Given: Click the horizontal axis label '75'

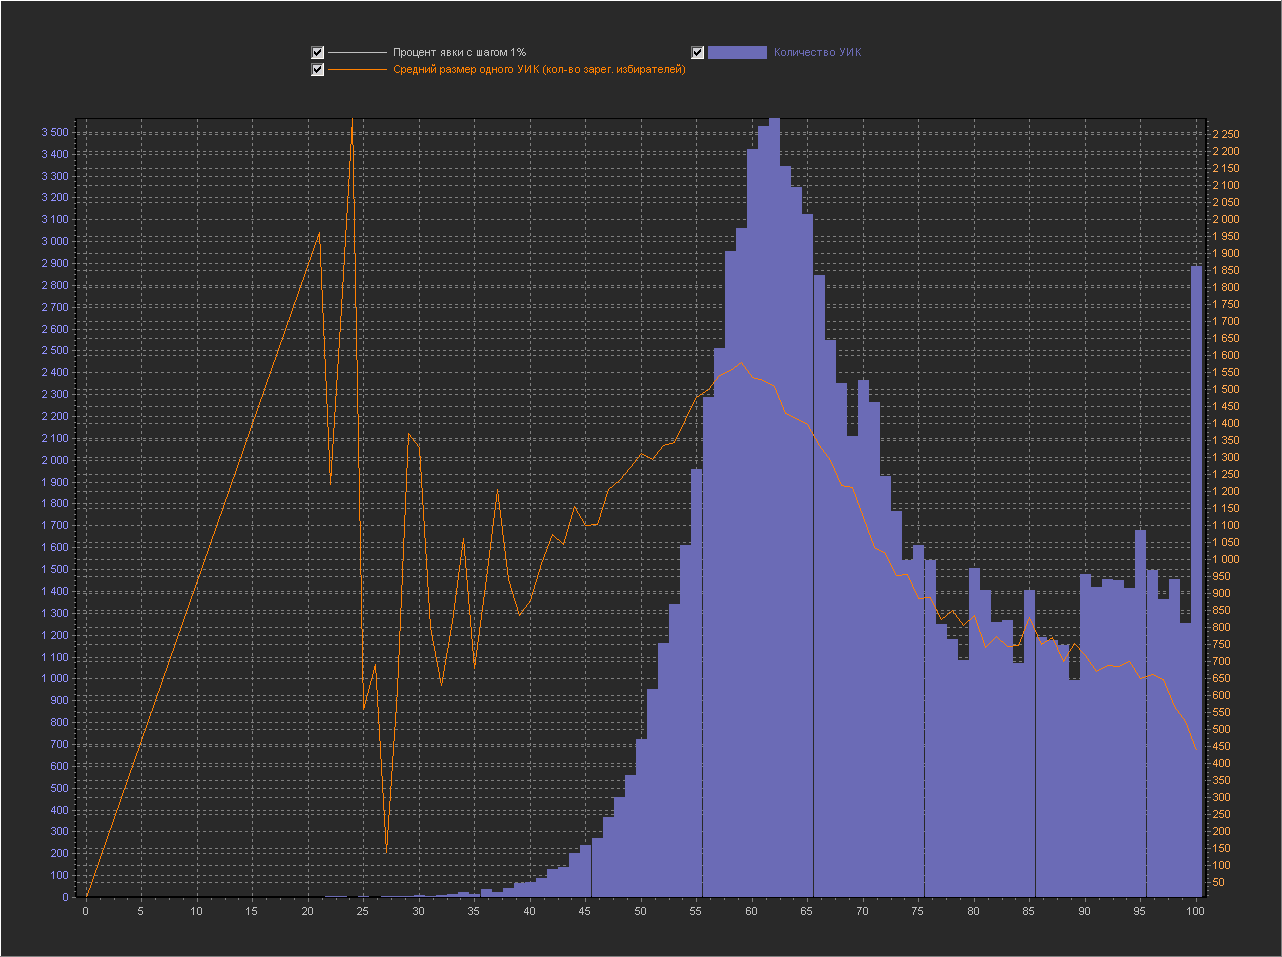Looking at the screenshot, I should coord(918,911).
